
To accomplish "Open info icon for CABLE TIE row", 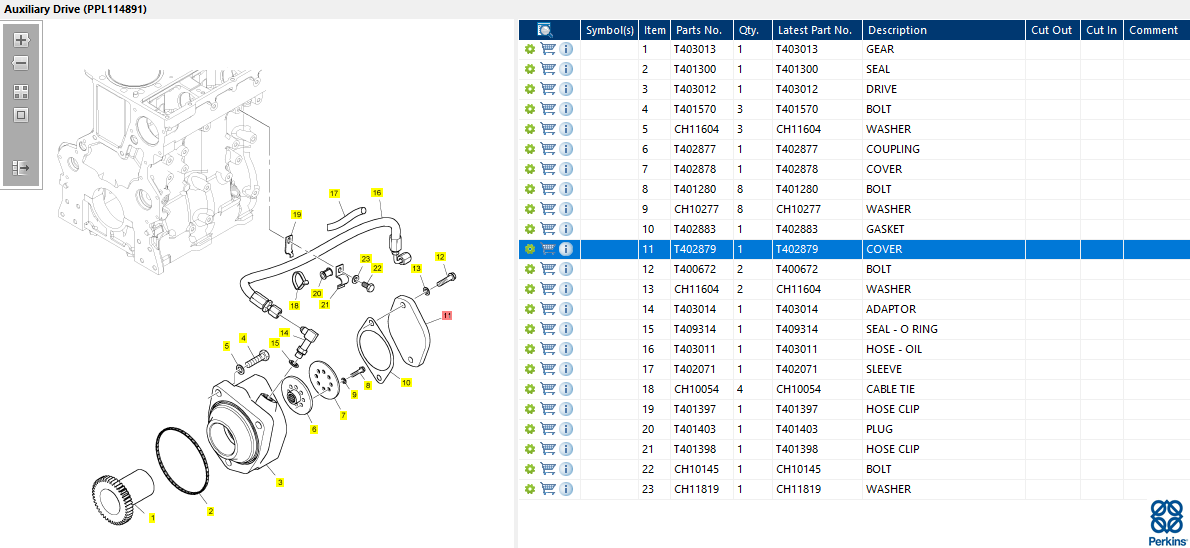I will click(x=566, y=389).
